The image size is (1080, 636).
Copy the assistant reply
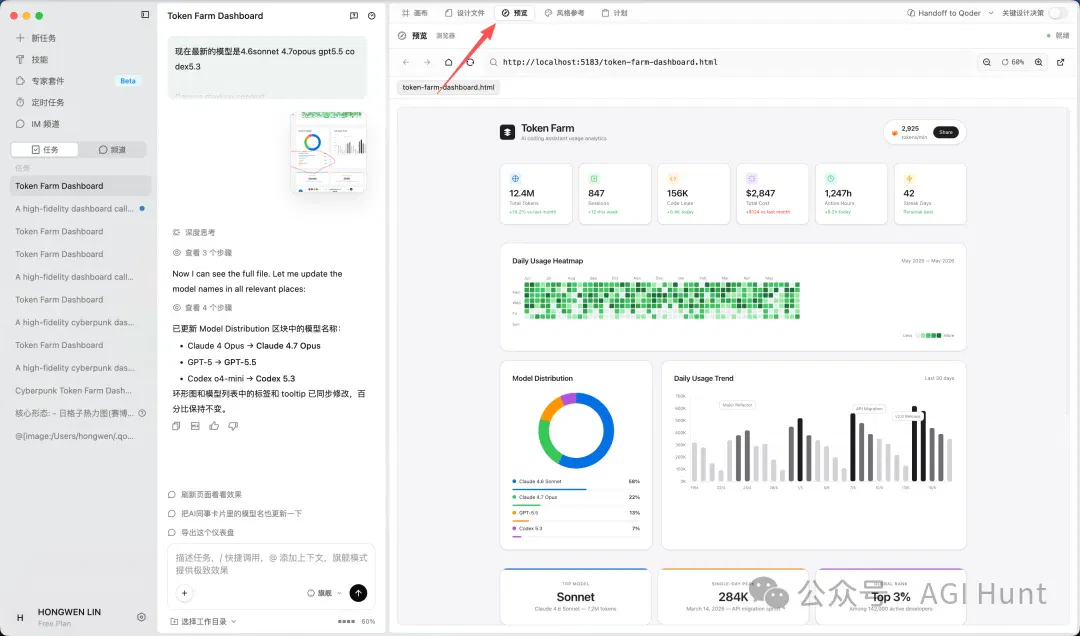tap(176, 427)
